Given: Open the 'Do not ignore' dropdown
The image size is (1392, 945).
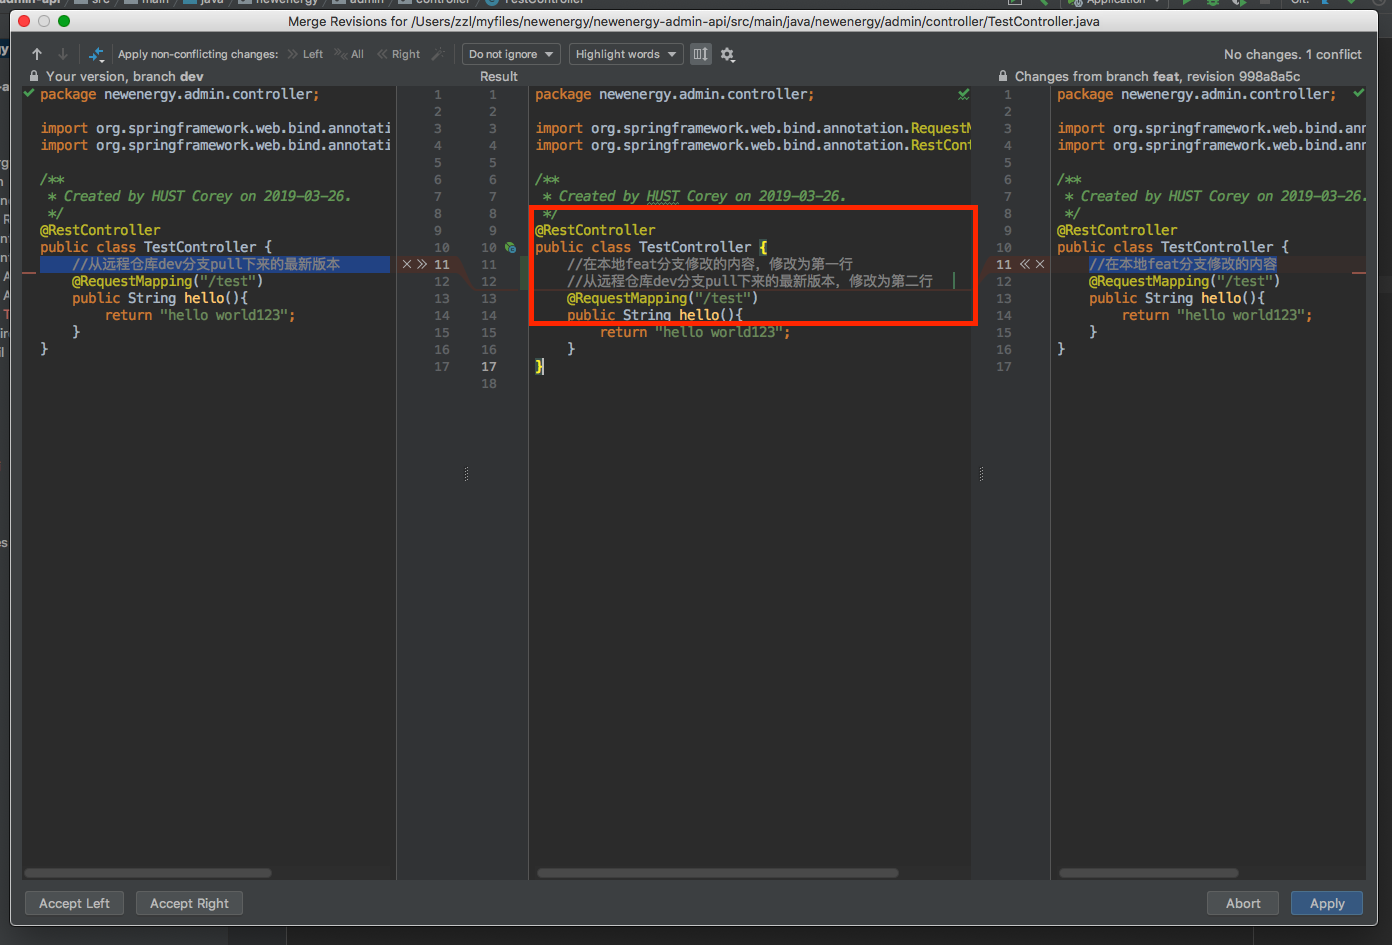Looking at the screenshot, I should [511, 54].
